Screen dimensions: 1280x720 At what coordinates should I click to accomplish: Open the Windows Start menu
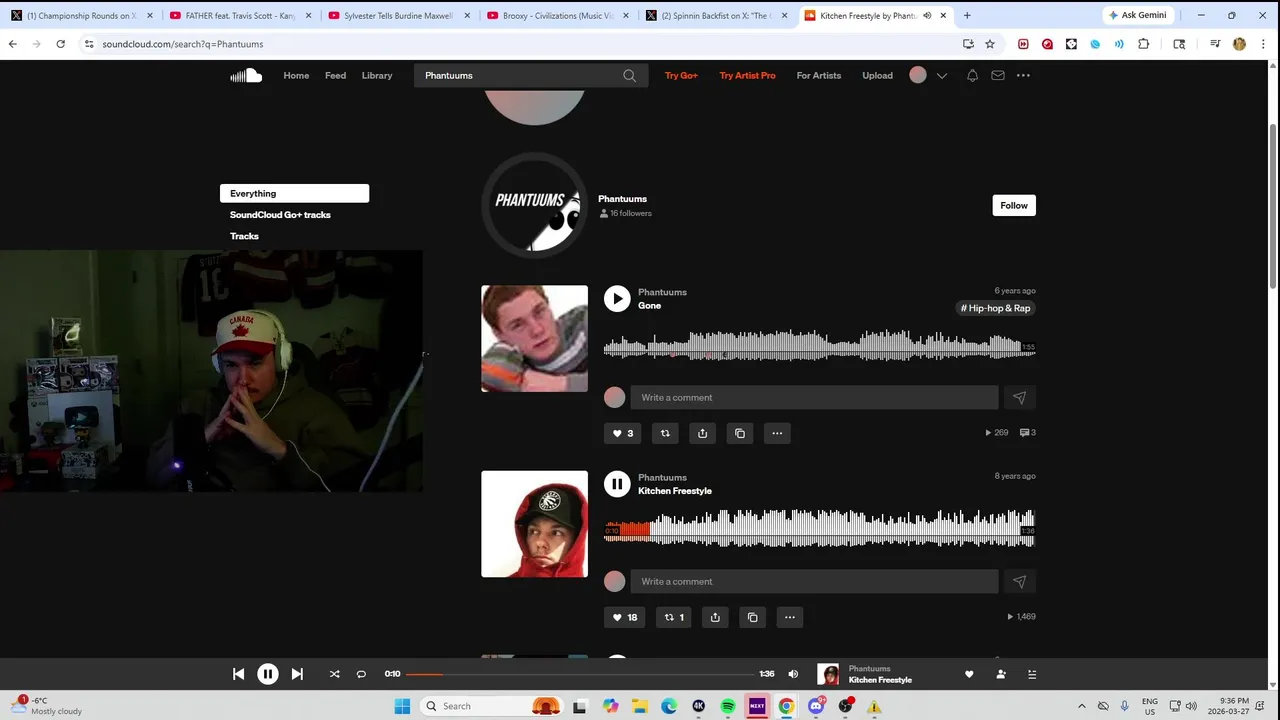pos(402,706)
